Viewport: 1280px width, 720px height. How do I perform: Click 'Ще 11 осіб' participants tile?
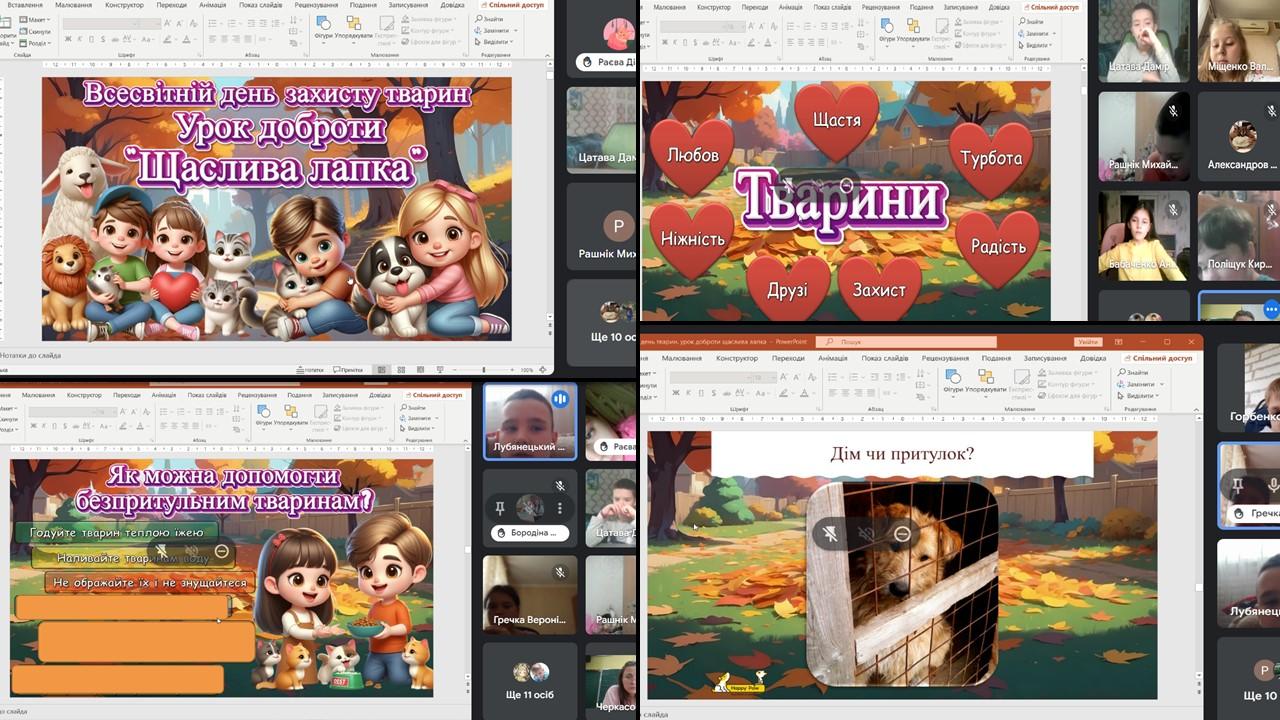(x=530, y=682)
